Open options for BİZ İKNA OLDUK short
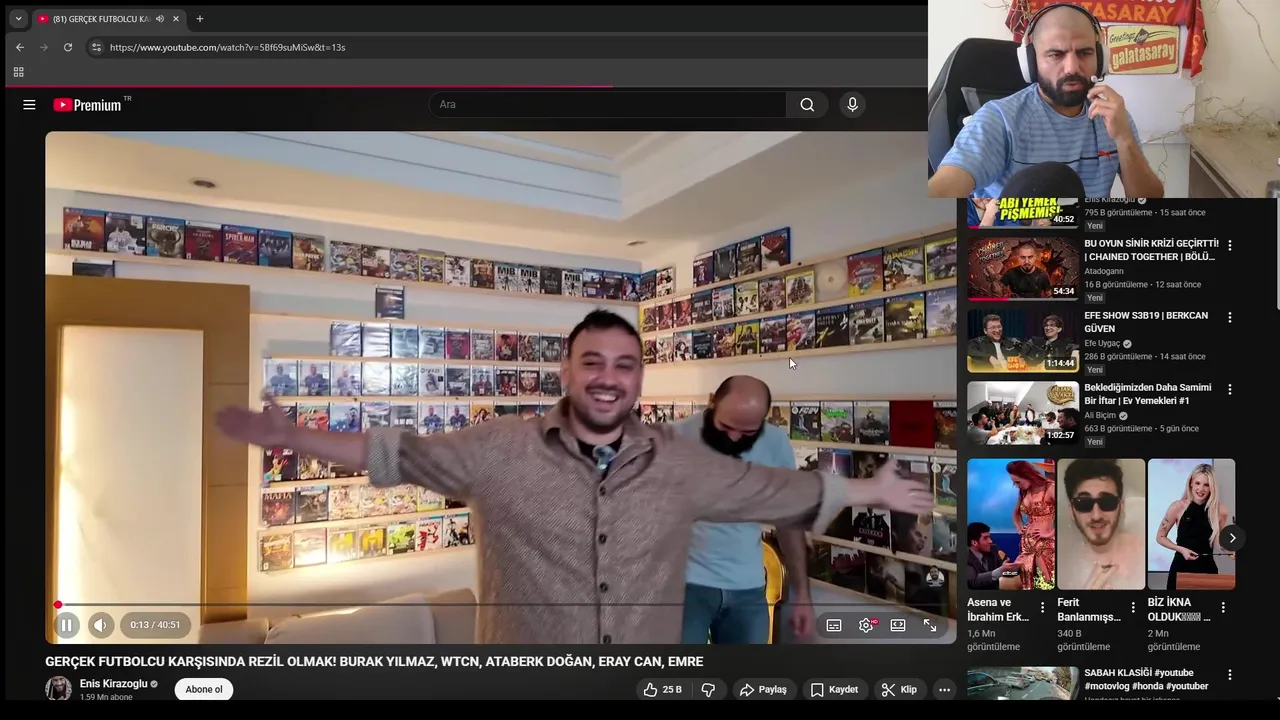 (1223, 607)
